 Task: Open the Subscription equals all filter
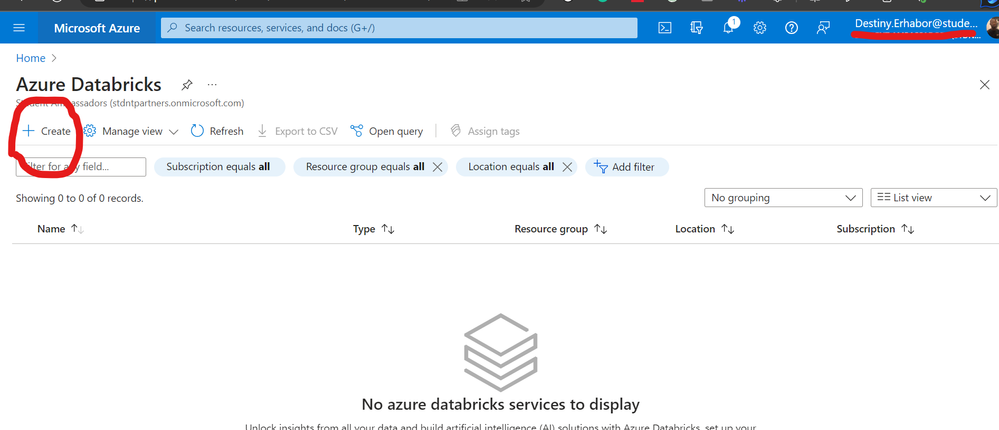click(218, 167)
